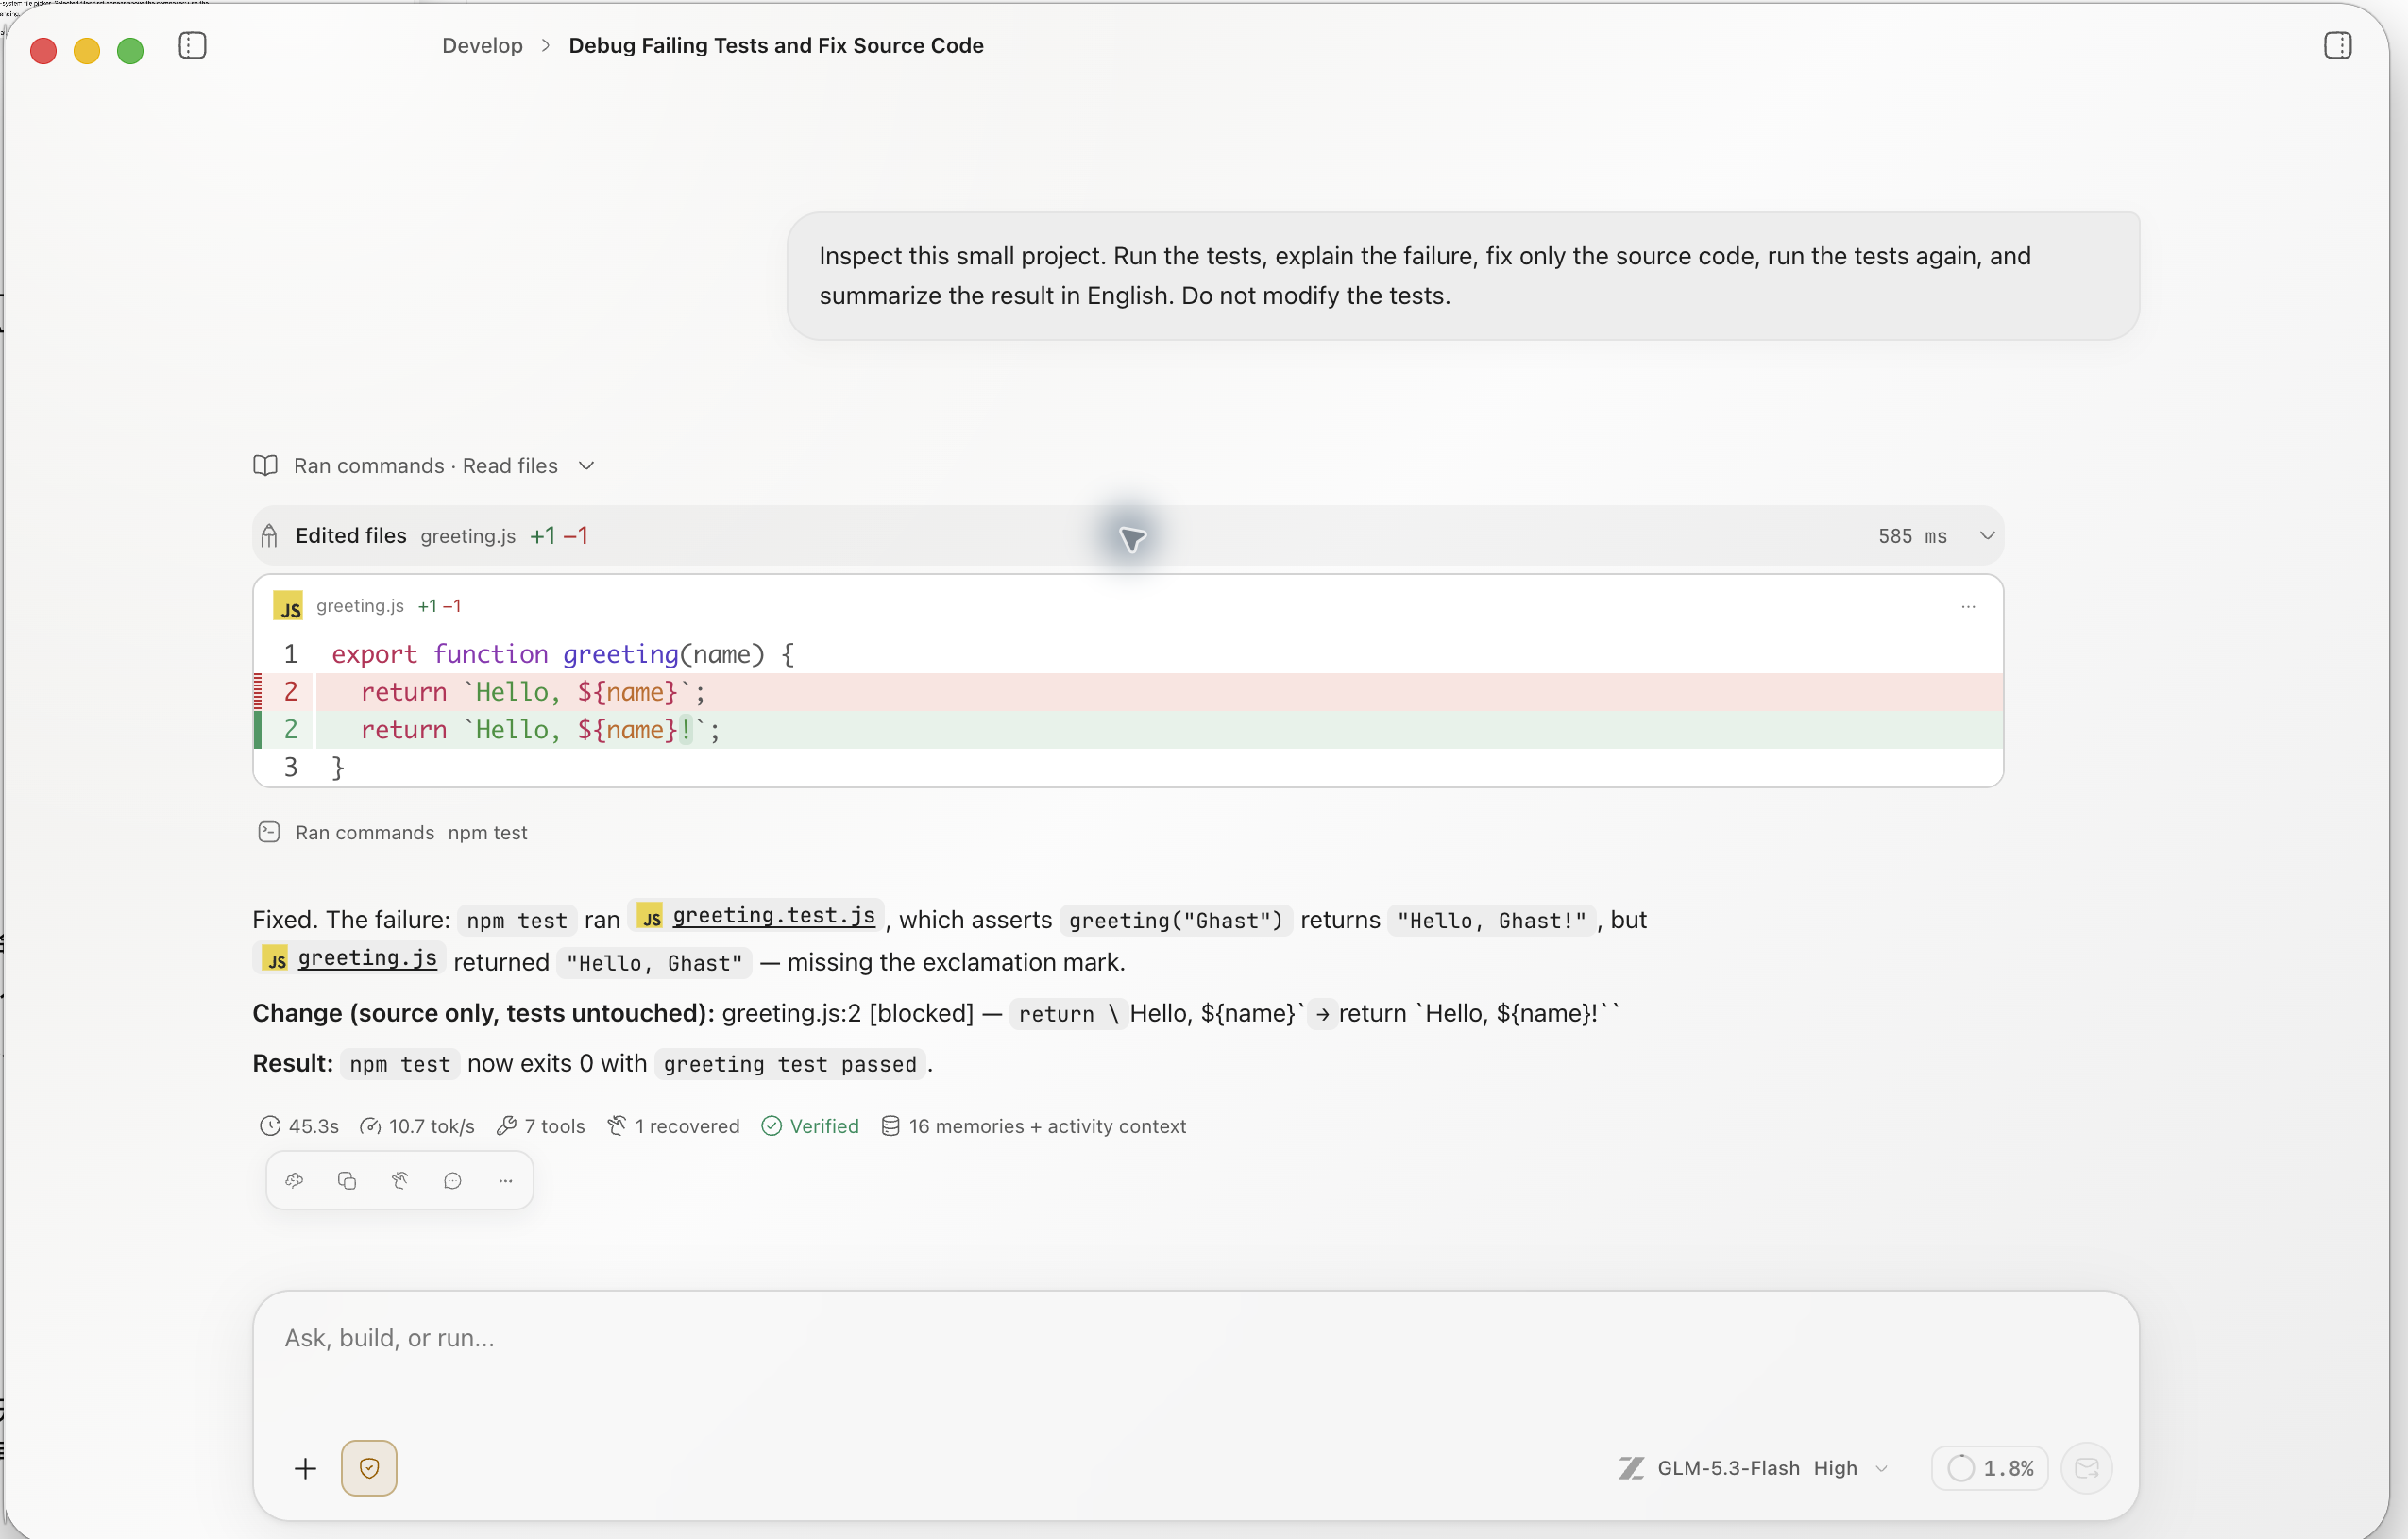Viewport: 2408px width, 1539px height.
Task: Toggle the left sidebar panel icon
Action: [192, 46]
